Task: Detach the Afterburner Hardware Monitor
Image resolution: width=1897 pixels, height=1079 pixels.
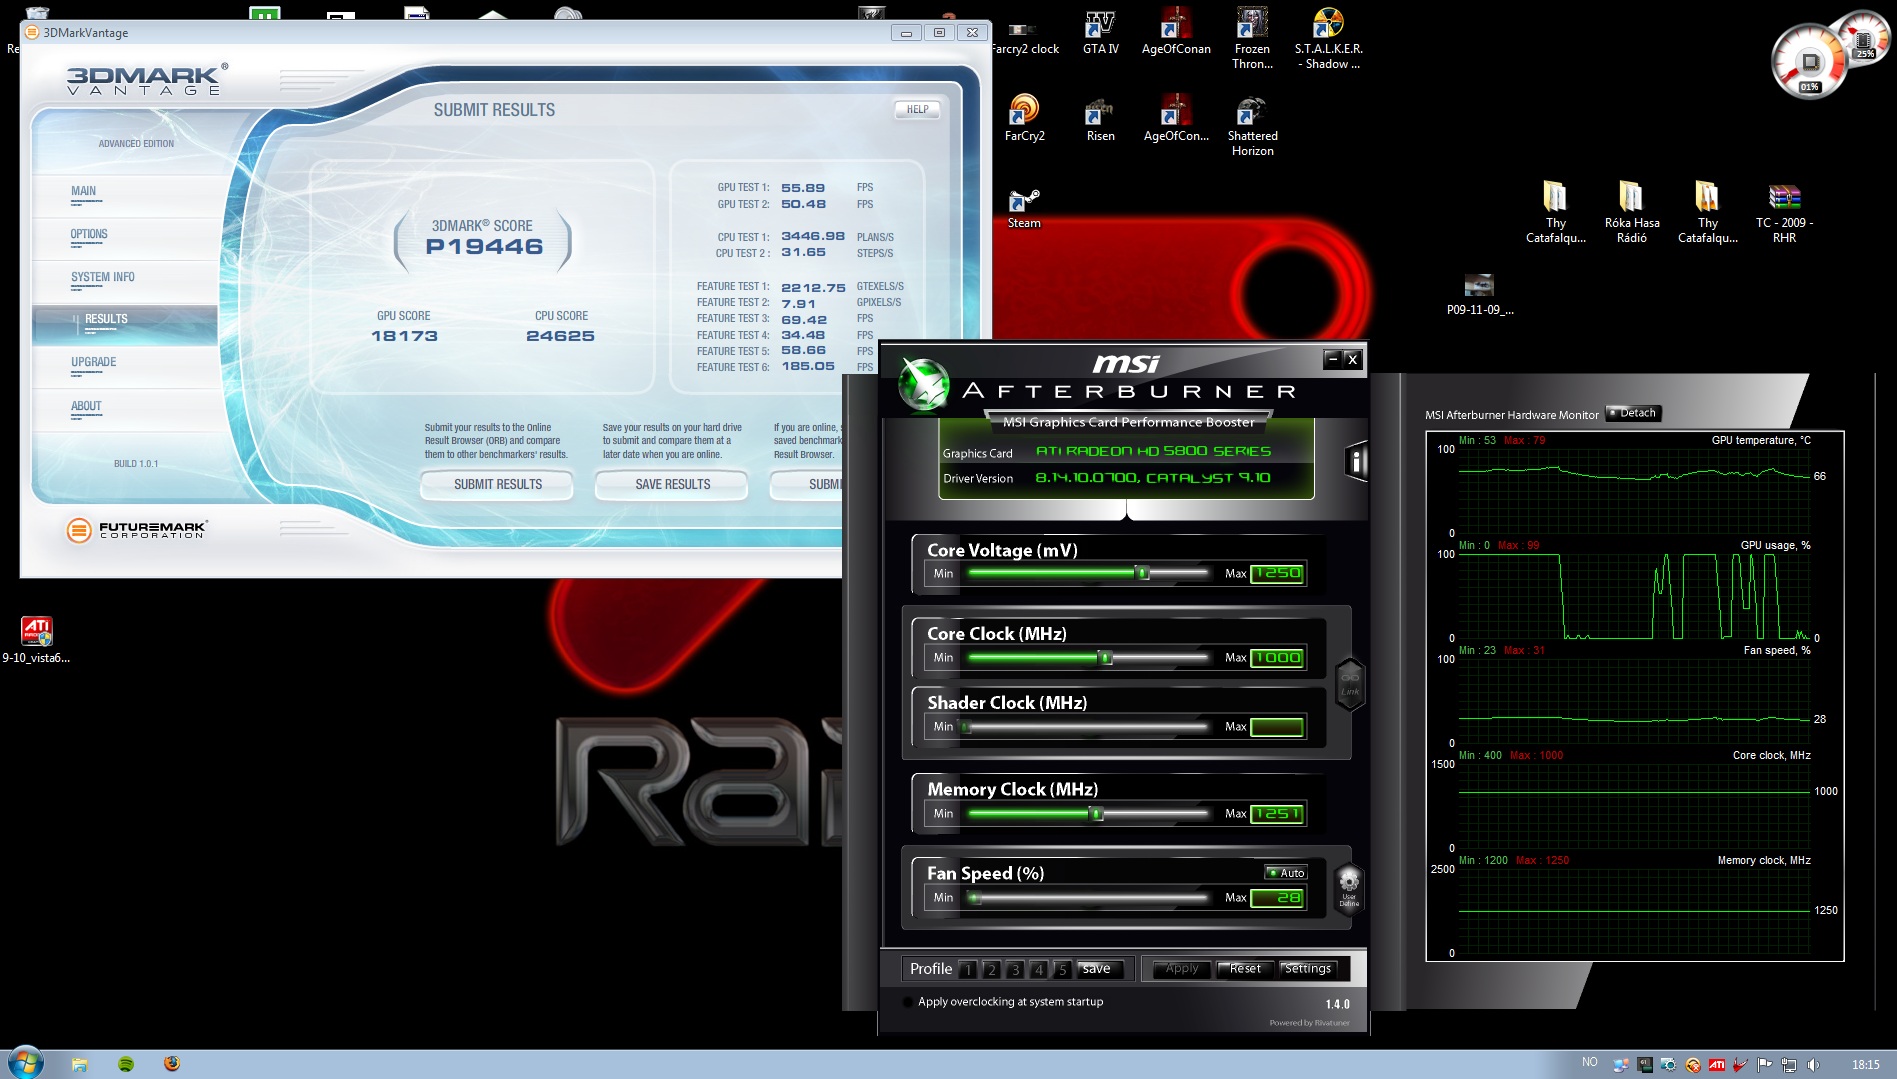Action: coord(1632,413)
